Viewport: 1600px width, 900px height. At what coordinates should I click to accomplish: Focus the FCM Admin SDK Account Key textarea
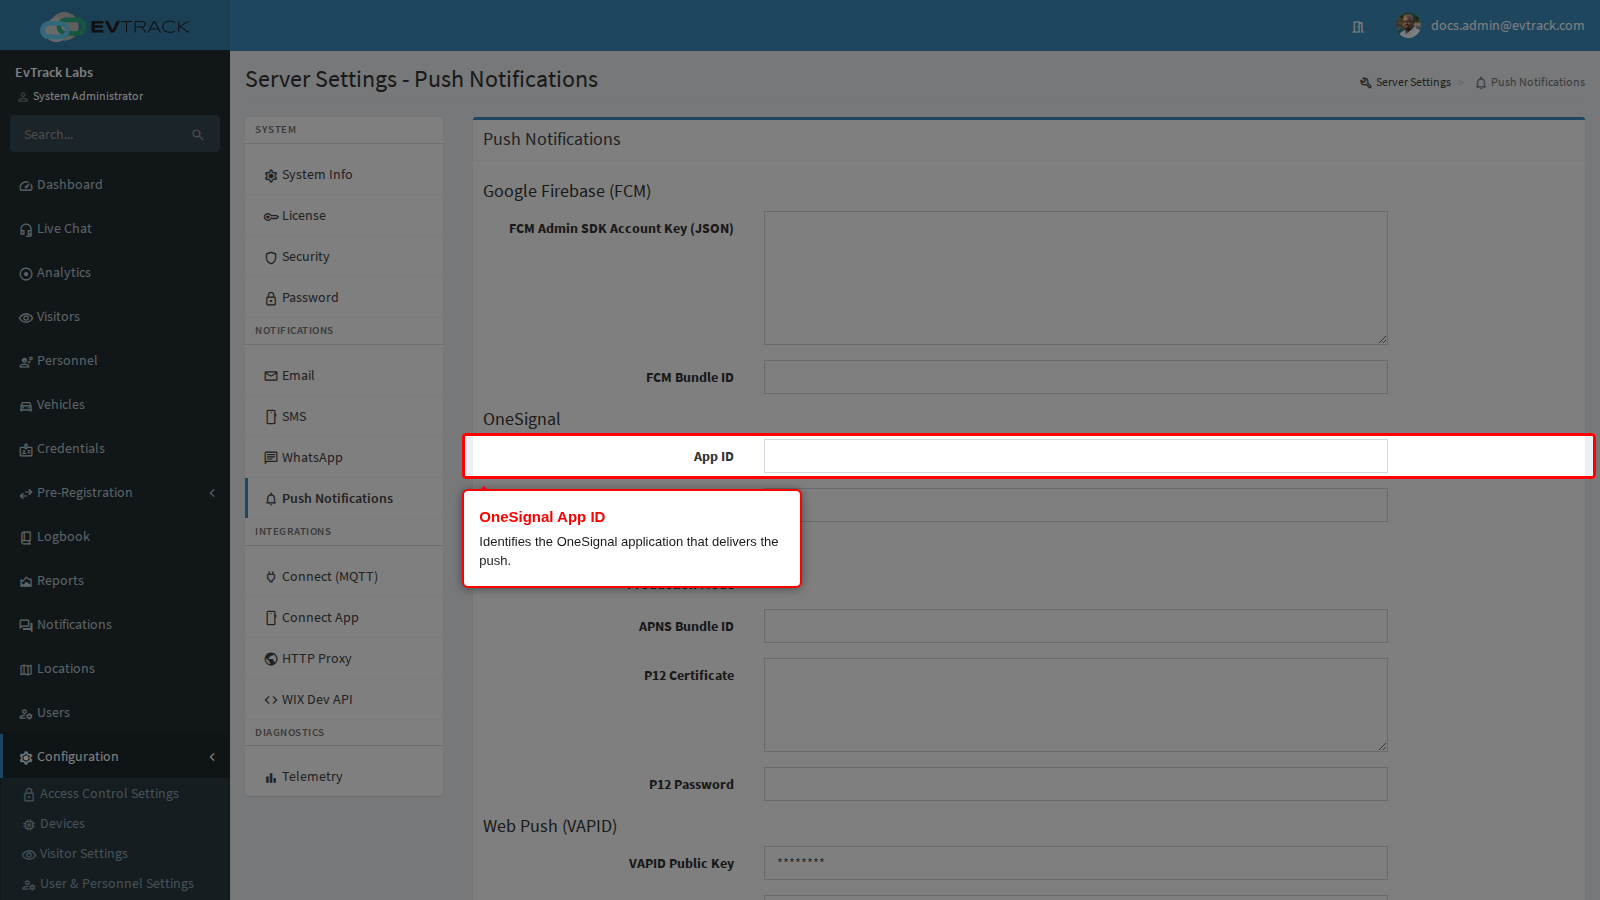[x=1076, y=278]
